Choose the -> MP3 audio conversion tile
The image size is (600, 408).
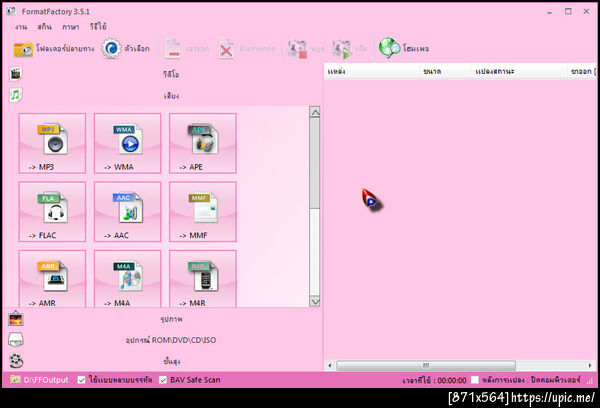pyautogui.click(x=52, y=143)
